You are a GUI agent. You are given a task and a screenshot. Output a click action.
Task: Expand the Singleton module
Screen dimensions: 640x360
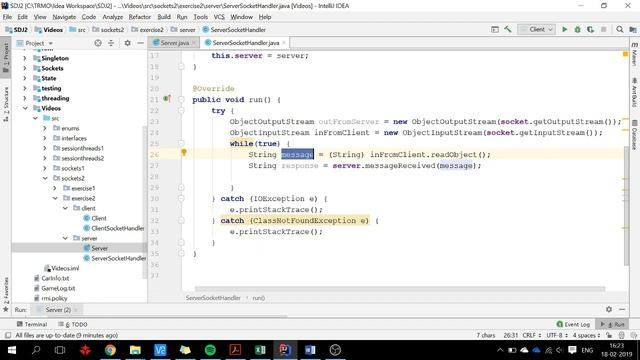[x=25, y=58]
